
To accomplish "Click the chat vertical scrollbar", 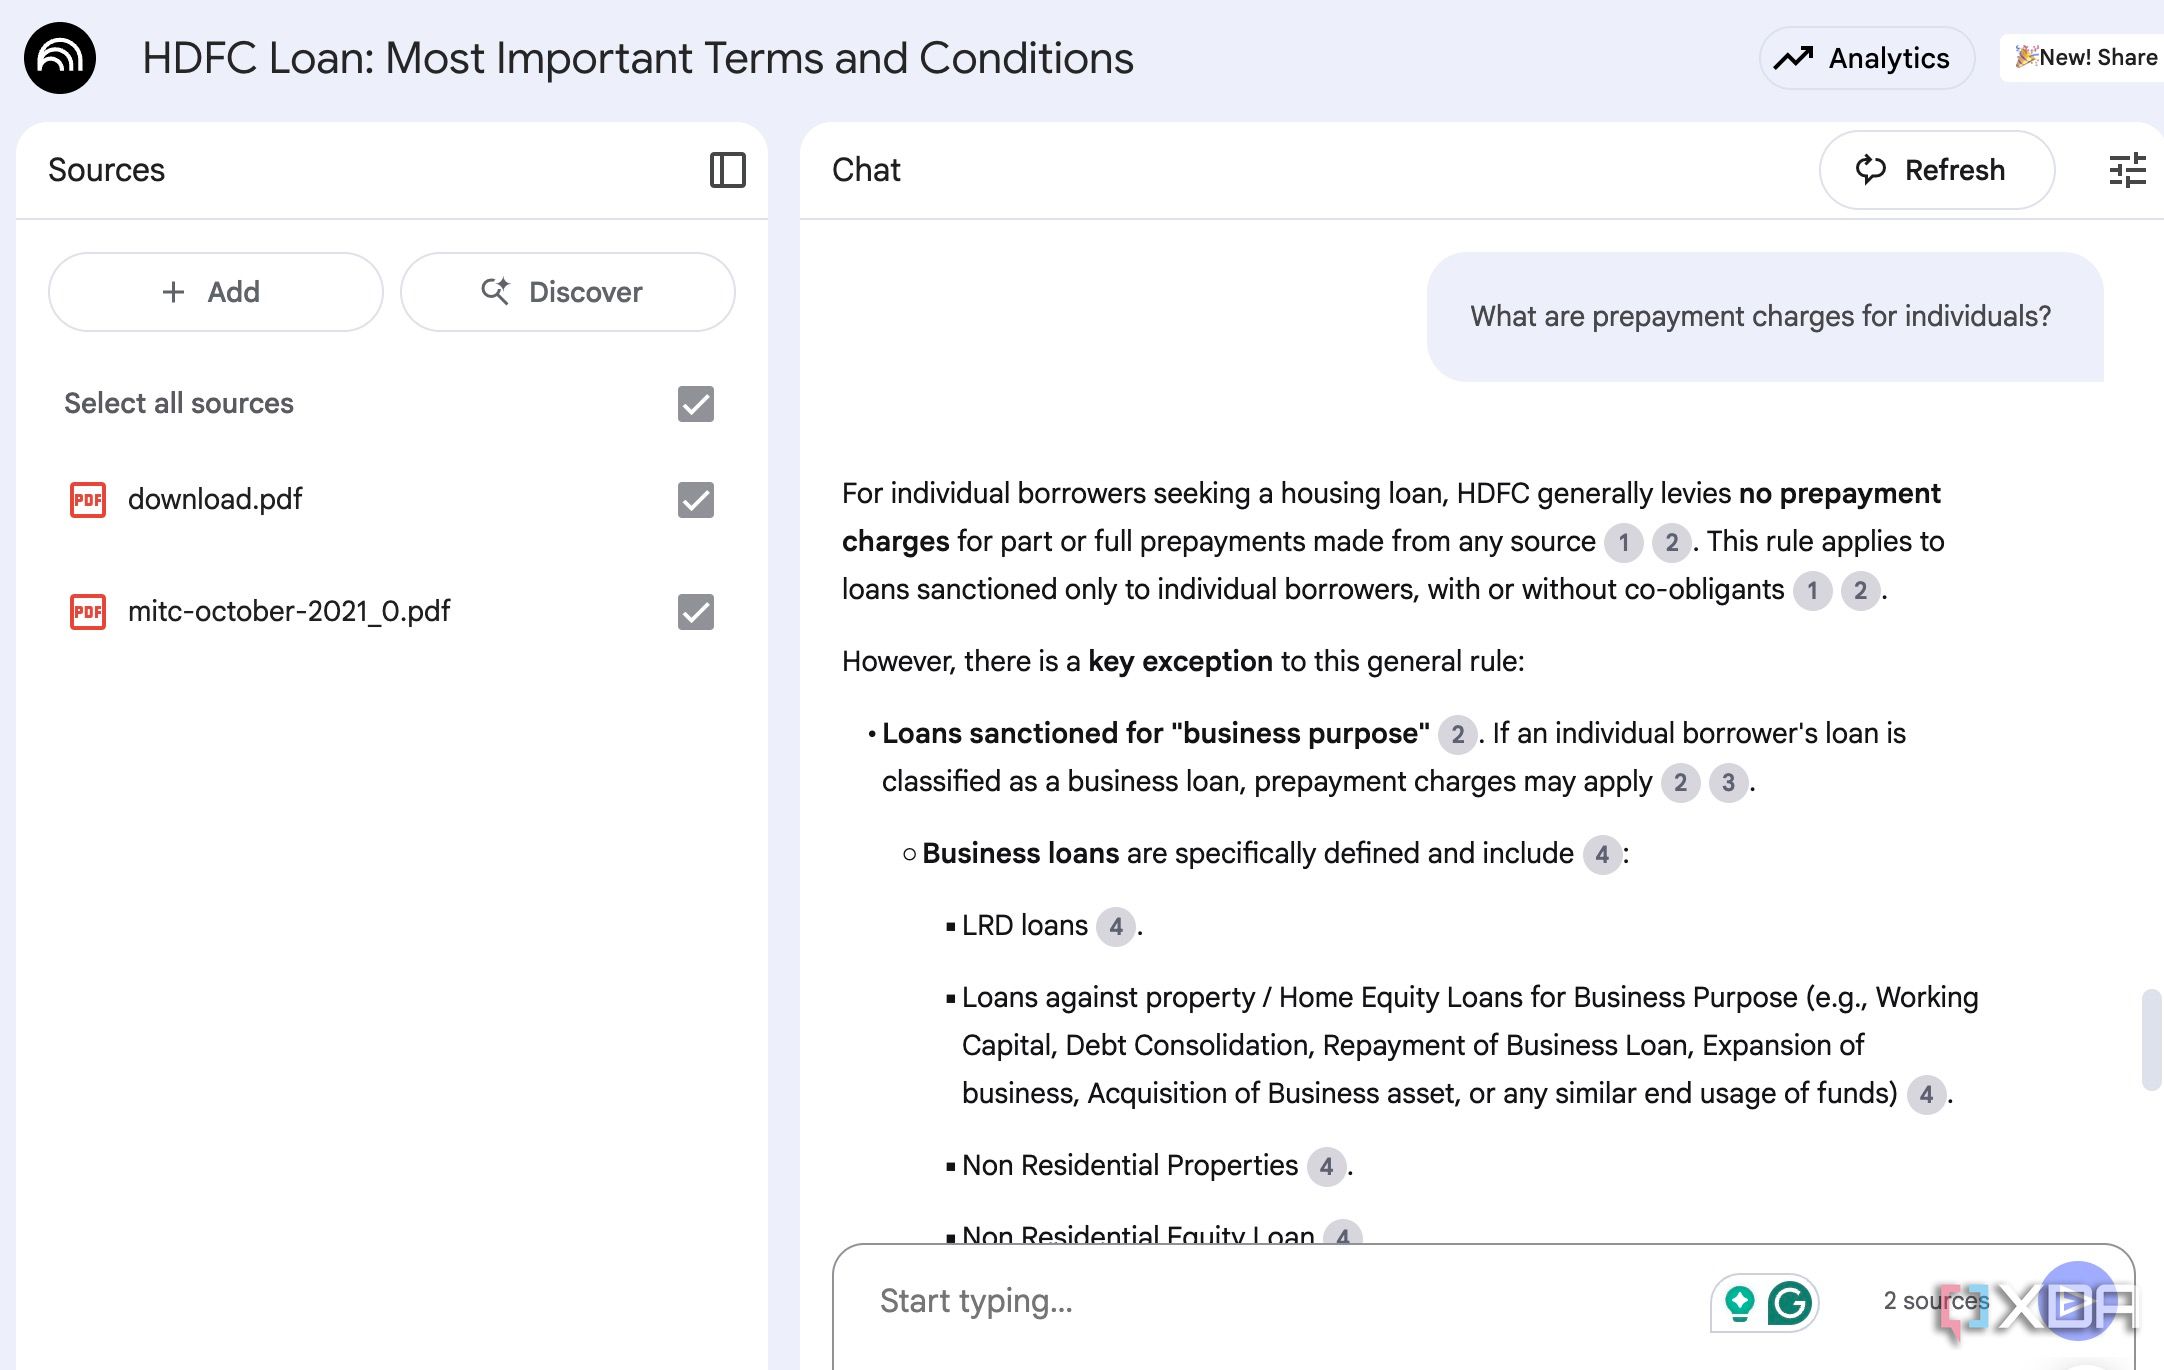I will pos(2150,1040).
